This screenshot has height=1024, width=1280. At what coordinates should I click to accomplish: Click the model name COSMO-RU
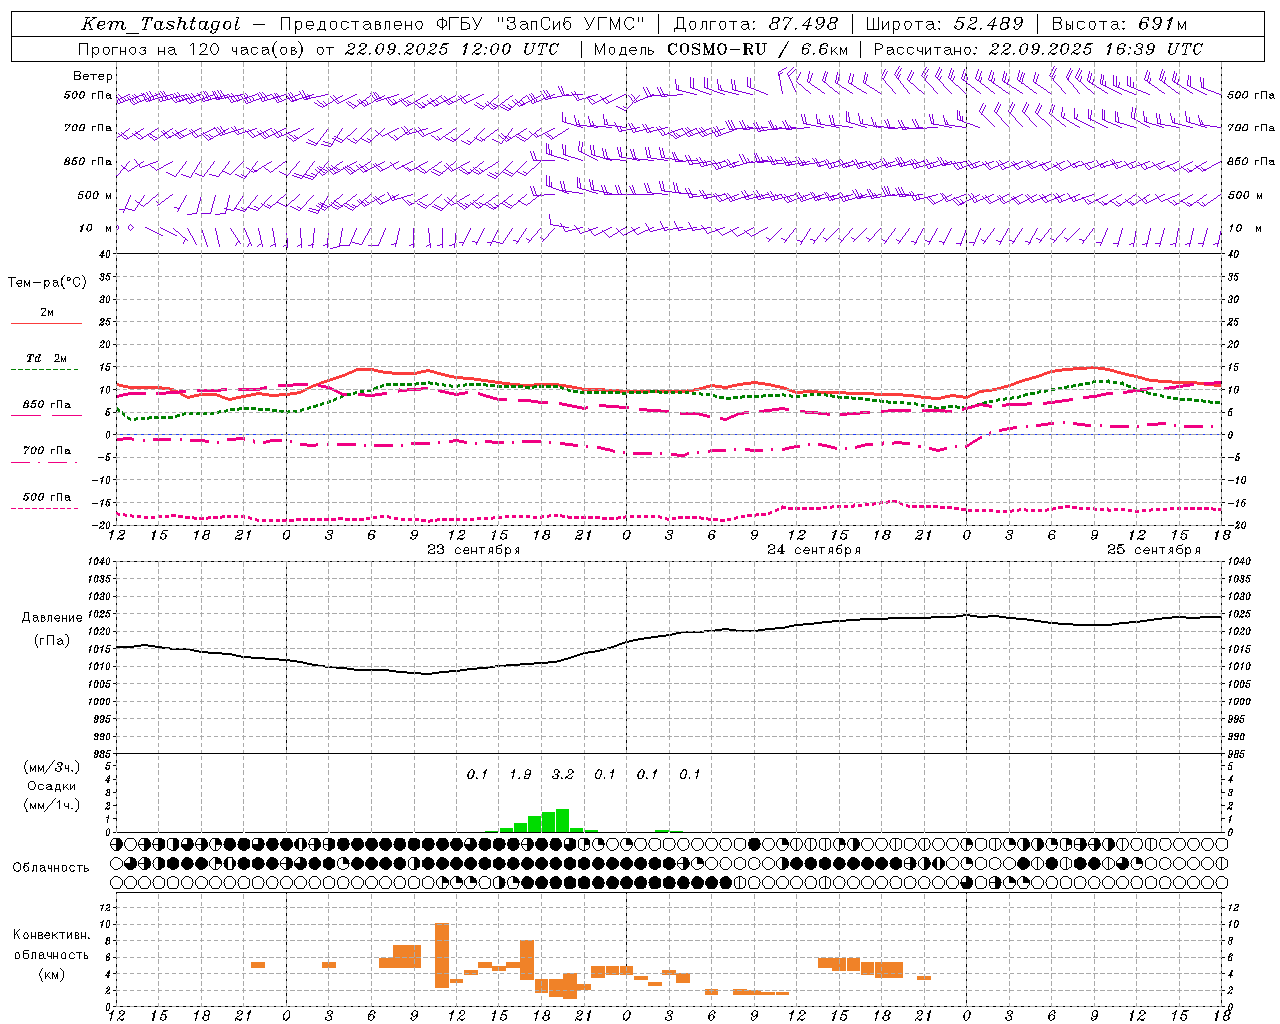pos(717,49)
